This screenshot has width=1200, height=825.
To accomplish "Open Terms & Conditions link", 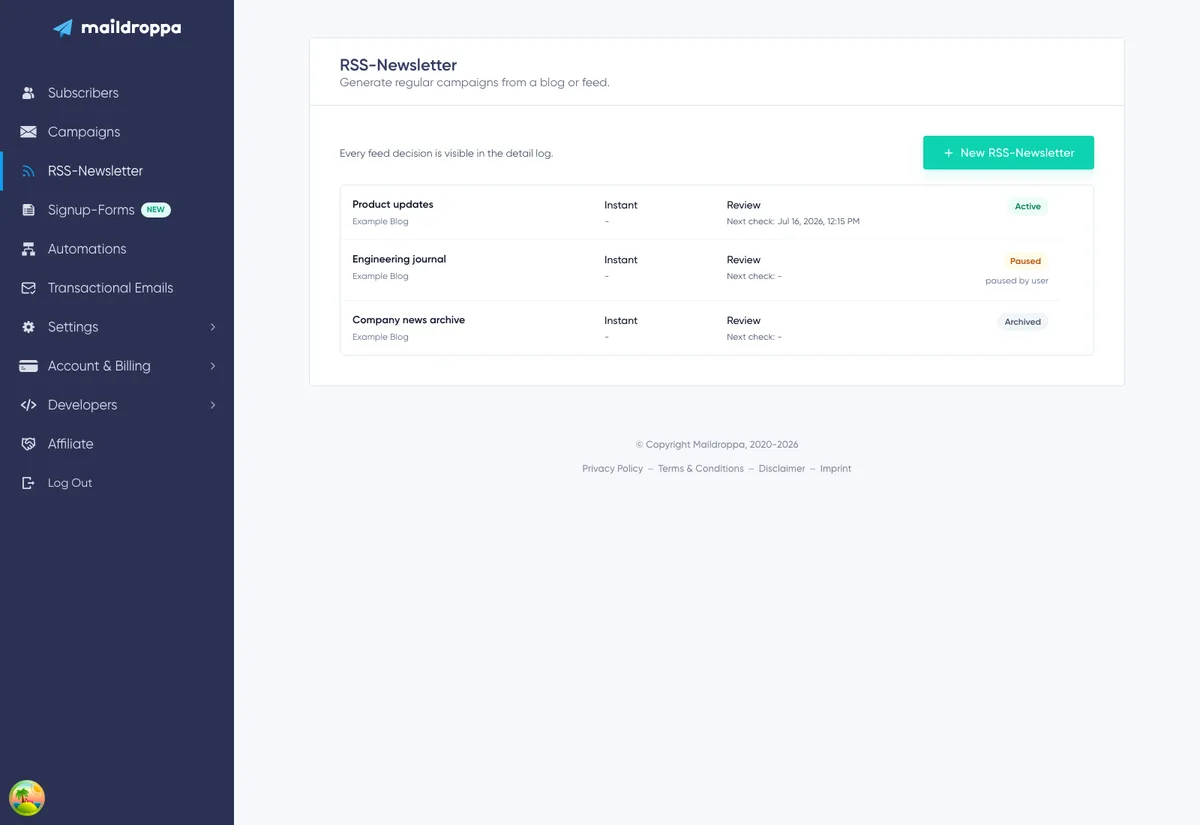I will 701,468.
